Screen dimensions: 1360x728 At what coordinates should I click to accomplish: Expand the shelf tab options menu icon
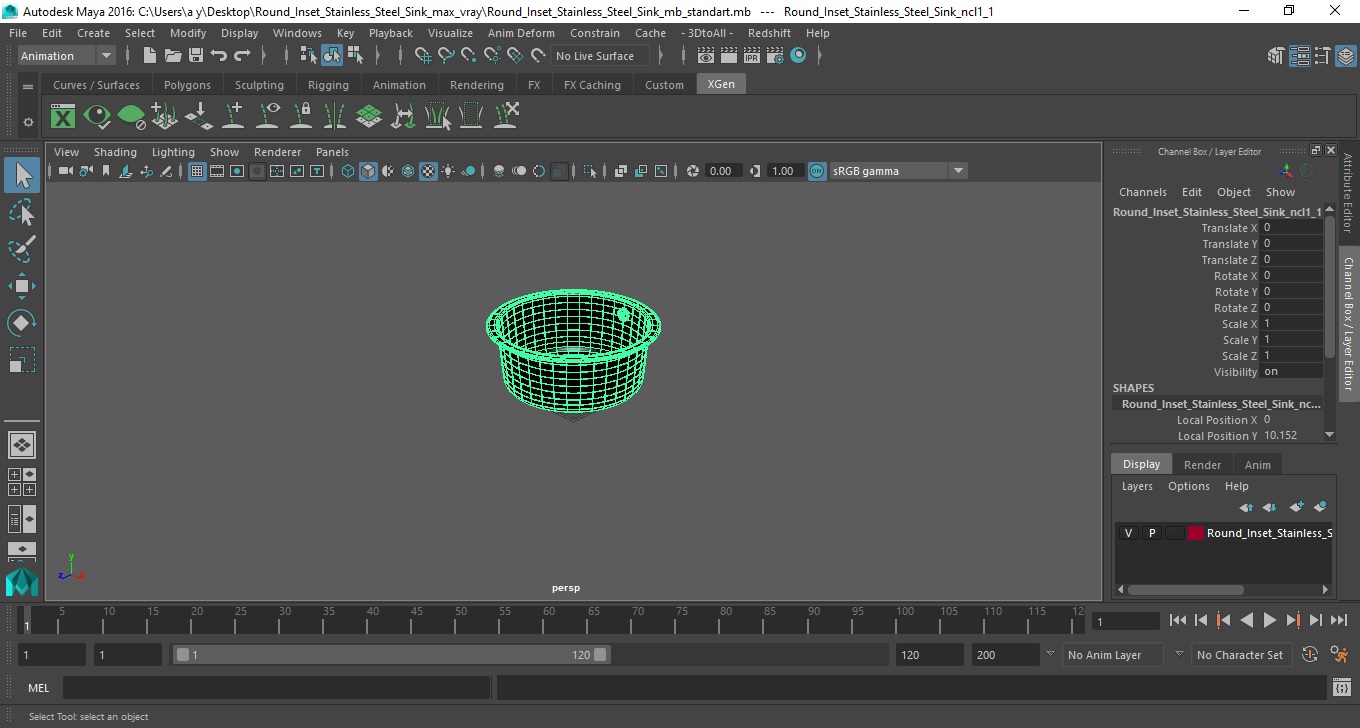click(x=28, y=86)
